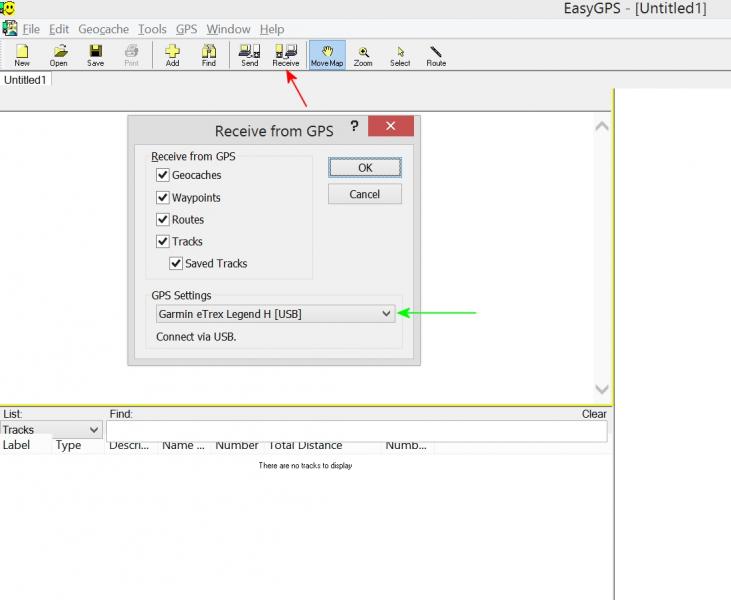
Task: Click 'There are no tracks to display' message
Action: [x=305, y=465]
